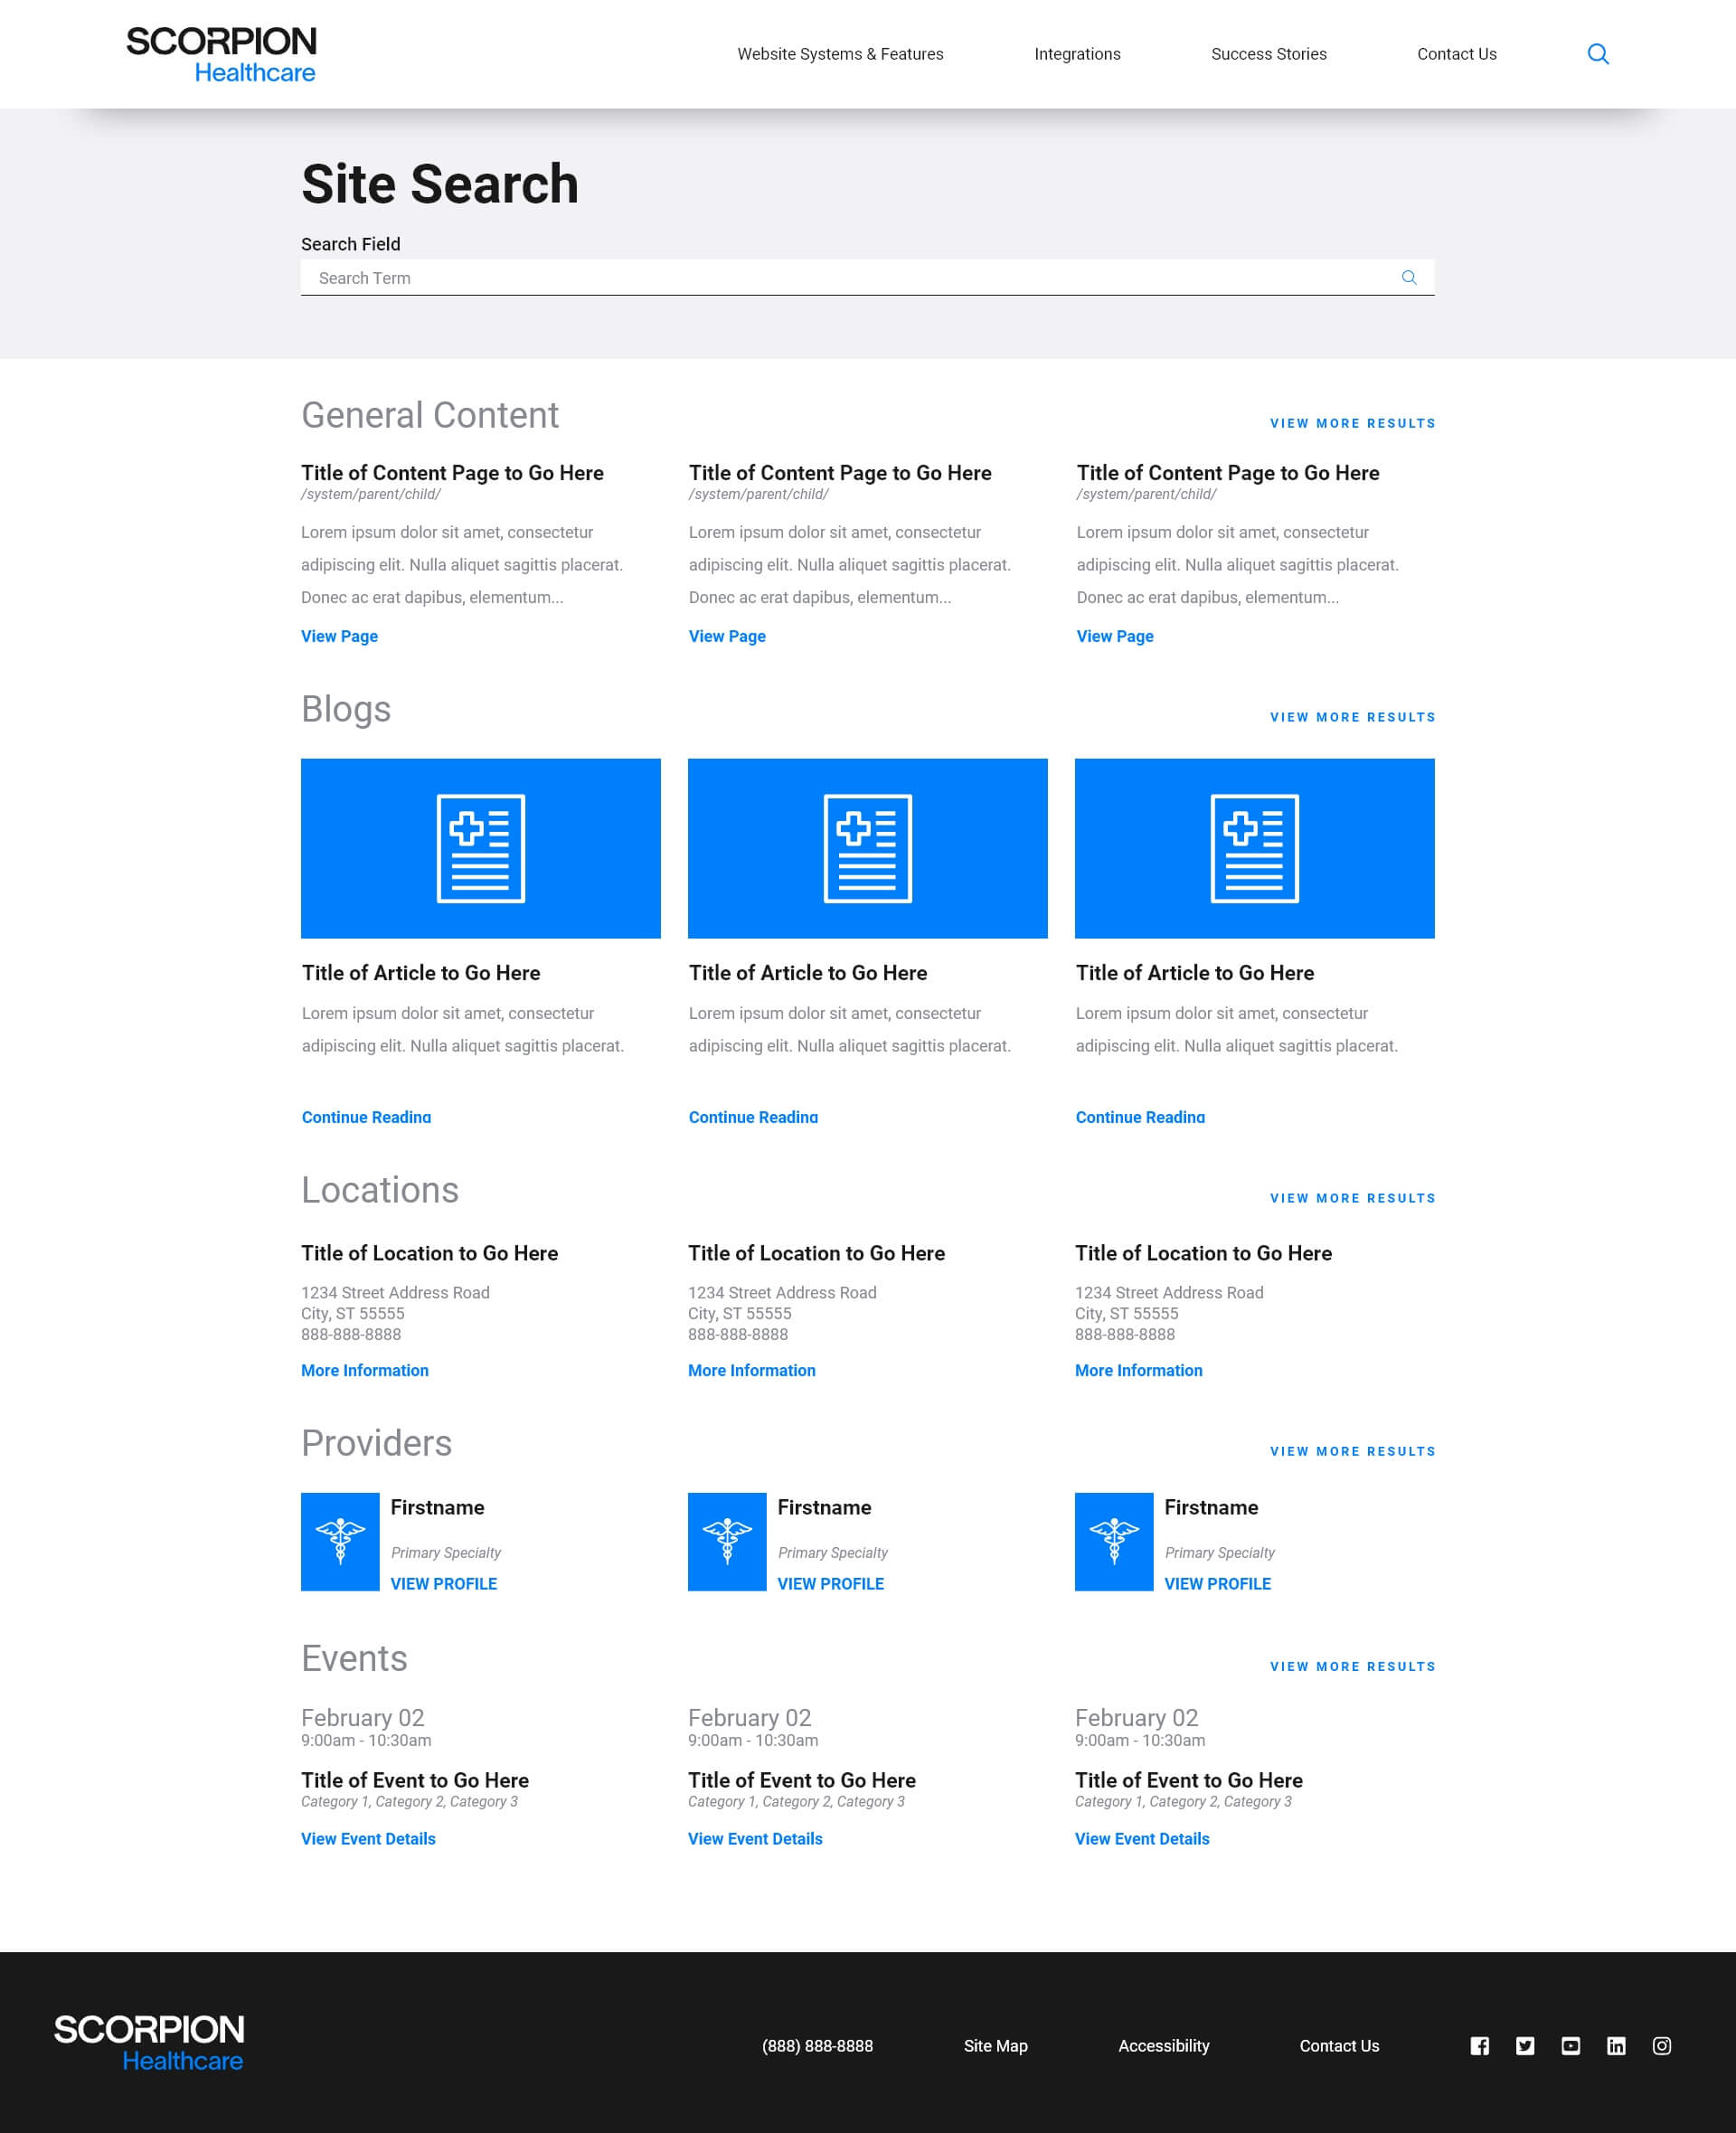Click the second blog post medical document icon
1736x2133 pixels.
click(866, 847)
